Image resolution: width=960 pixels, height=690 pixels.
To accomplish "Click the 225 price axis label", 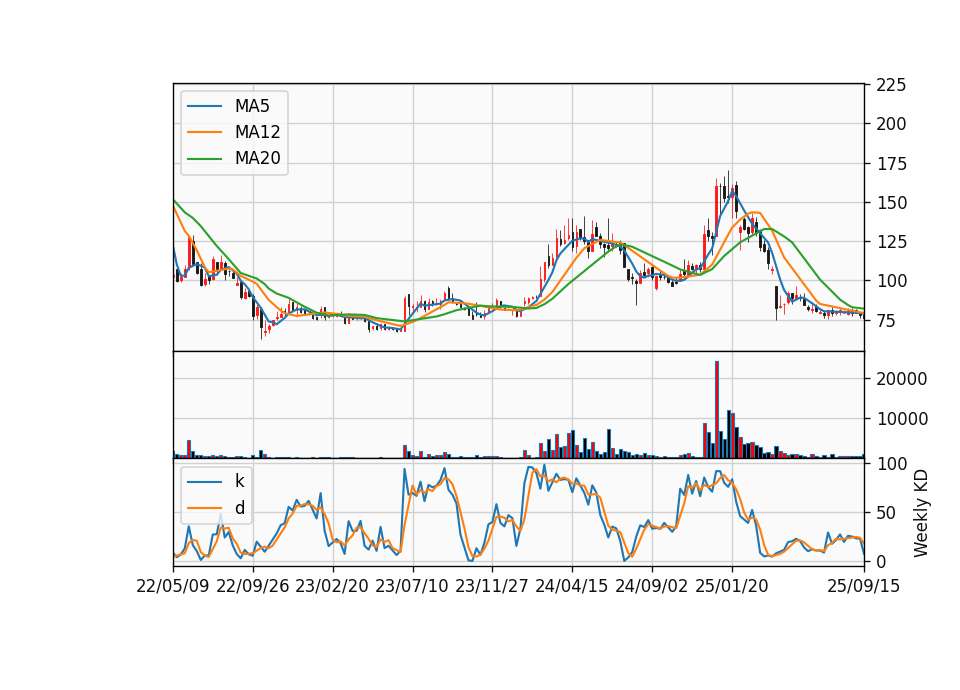I will point(891,85).
